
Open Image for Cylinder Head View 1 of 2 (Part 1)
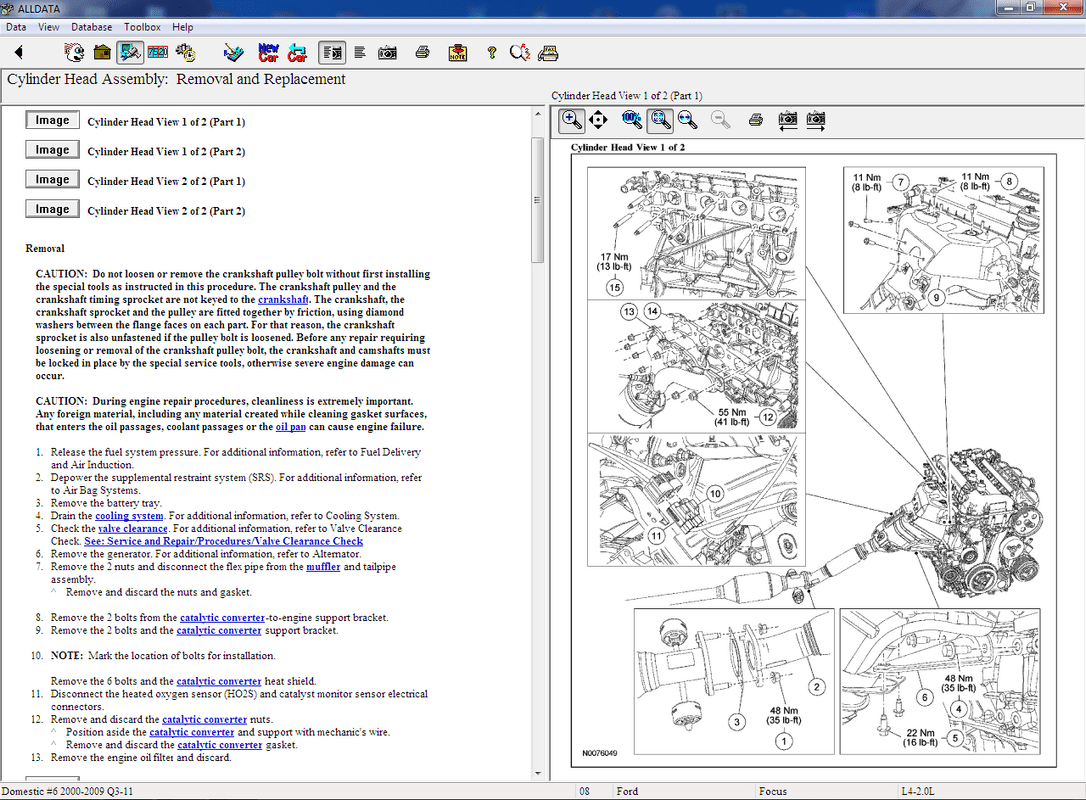pyautogui.click(x=53, y=121)
